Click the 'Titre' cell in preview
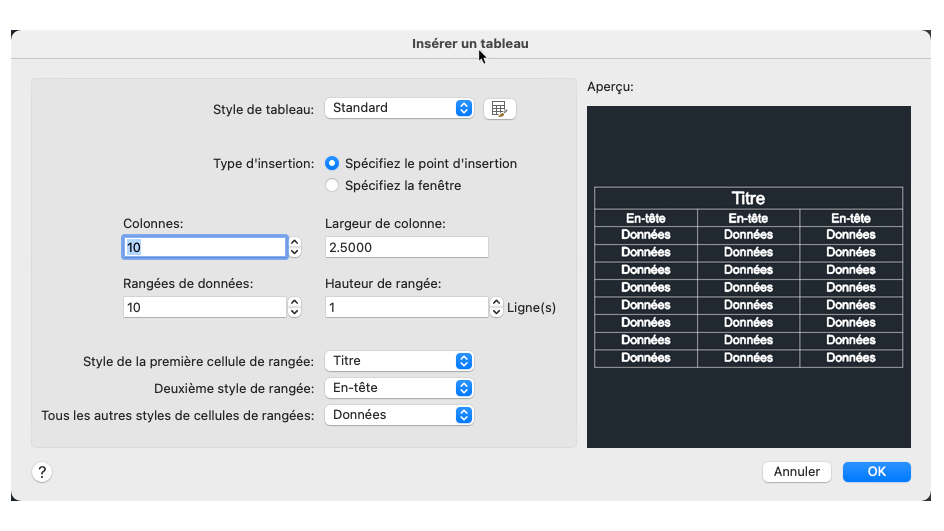This screenshot has height=531, width=944. click(748, 198)
